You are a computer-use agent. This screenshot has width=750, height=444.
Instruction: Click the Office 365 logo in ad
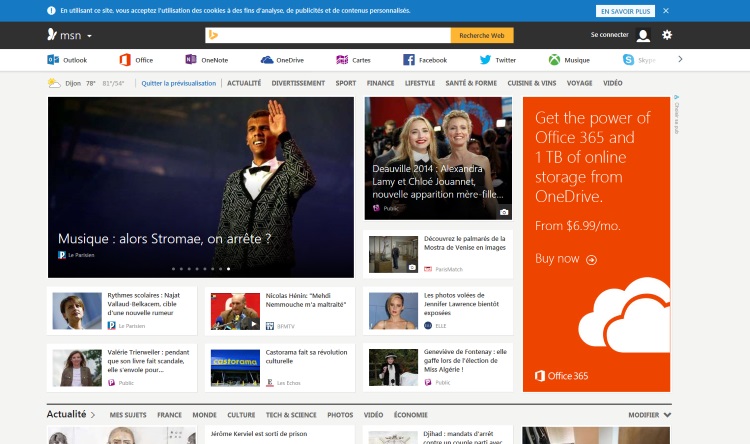tap(561, 376)
